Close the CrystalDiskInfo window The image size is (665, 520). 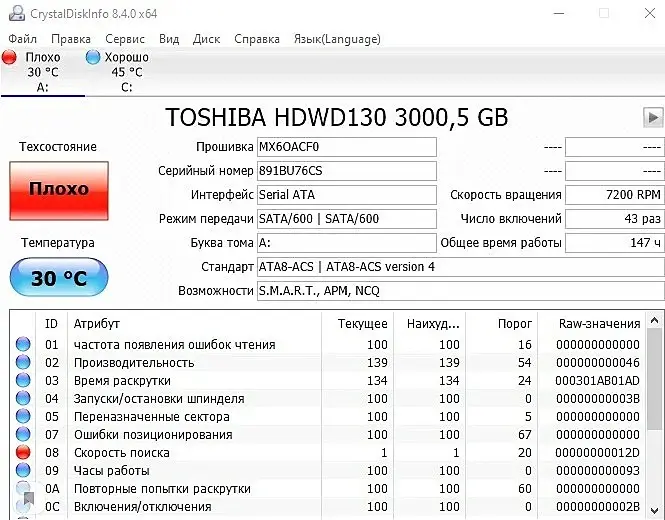(x=650, y=14)
